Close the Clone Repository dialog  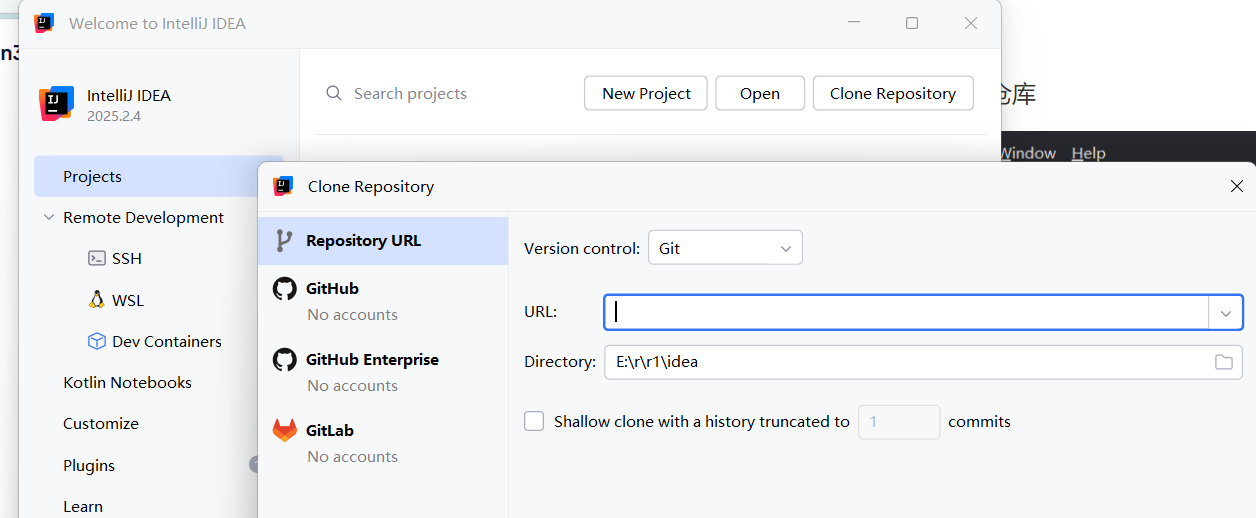(x=1237, y=186)
